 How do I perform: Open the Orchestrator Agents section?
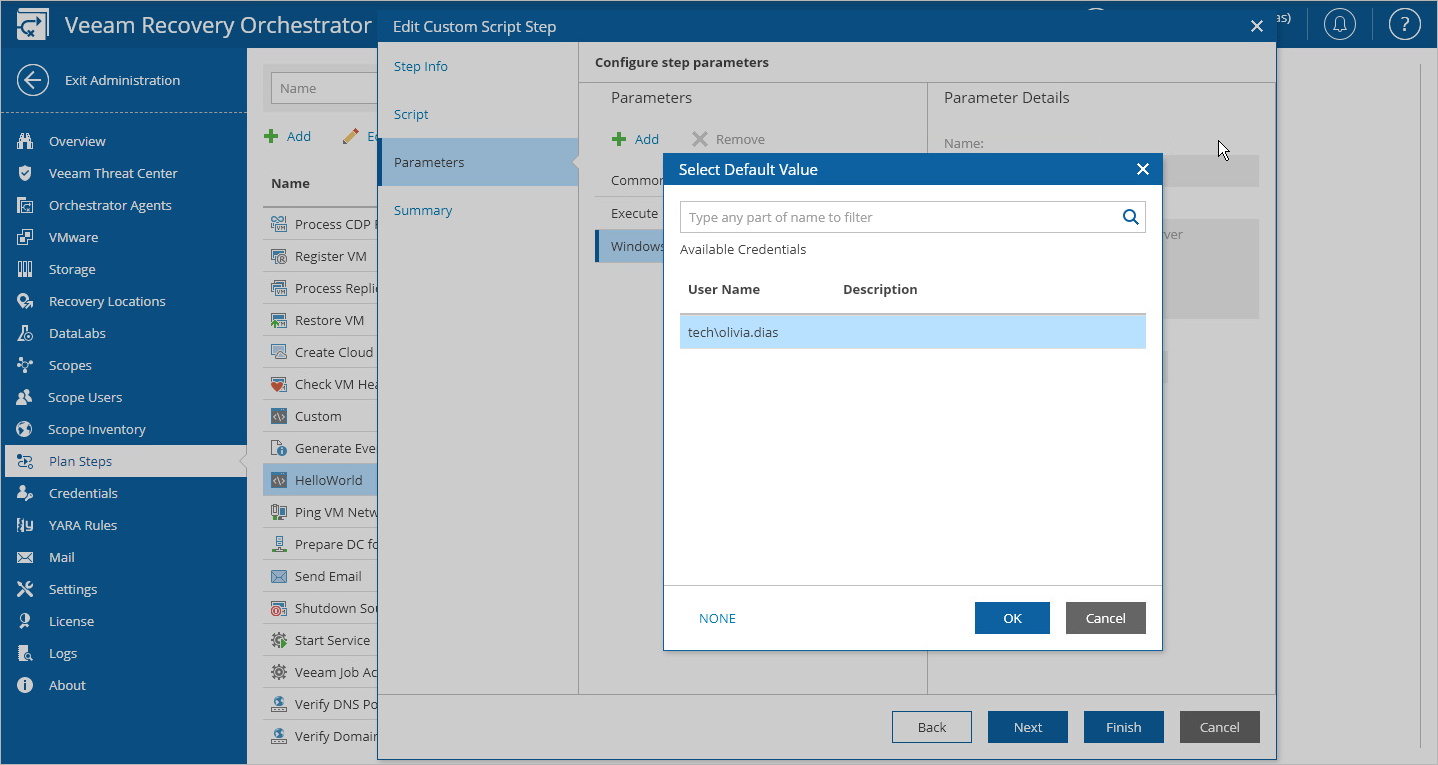click(110, 205)
